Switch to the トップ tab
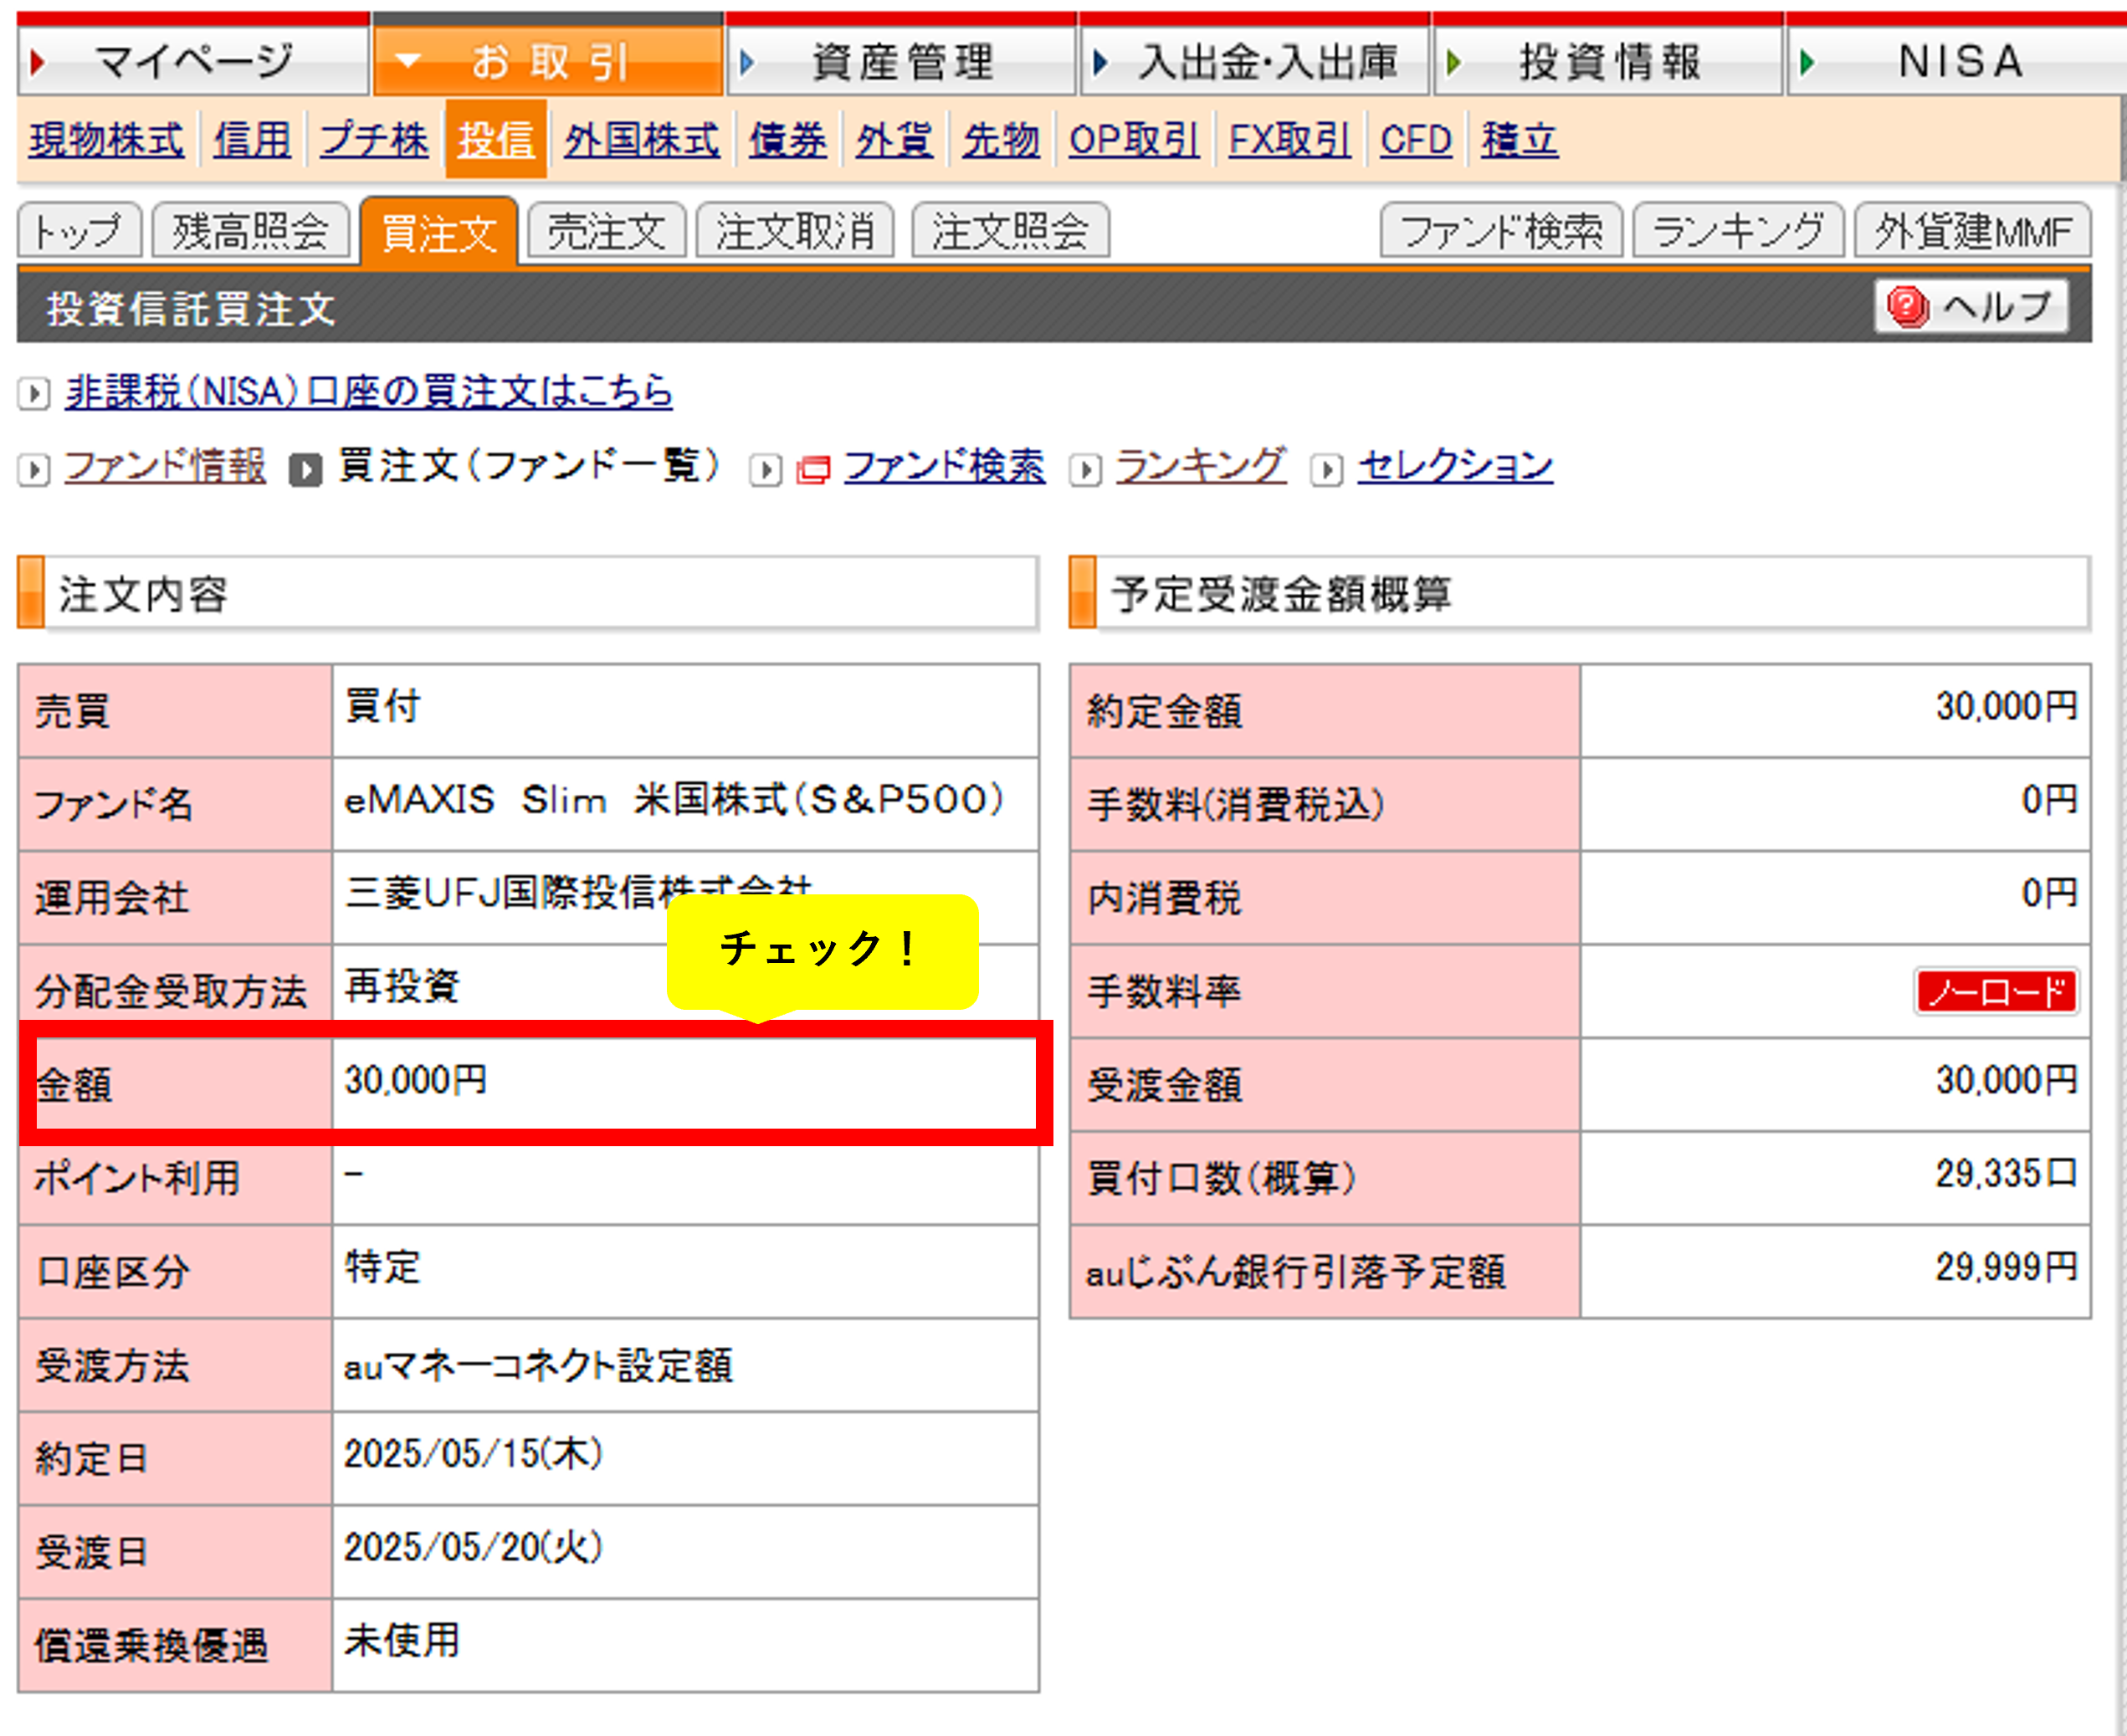The image size is (2127, 1736). (x=80, y=231)
